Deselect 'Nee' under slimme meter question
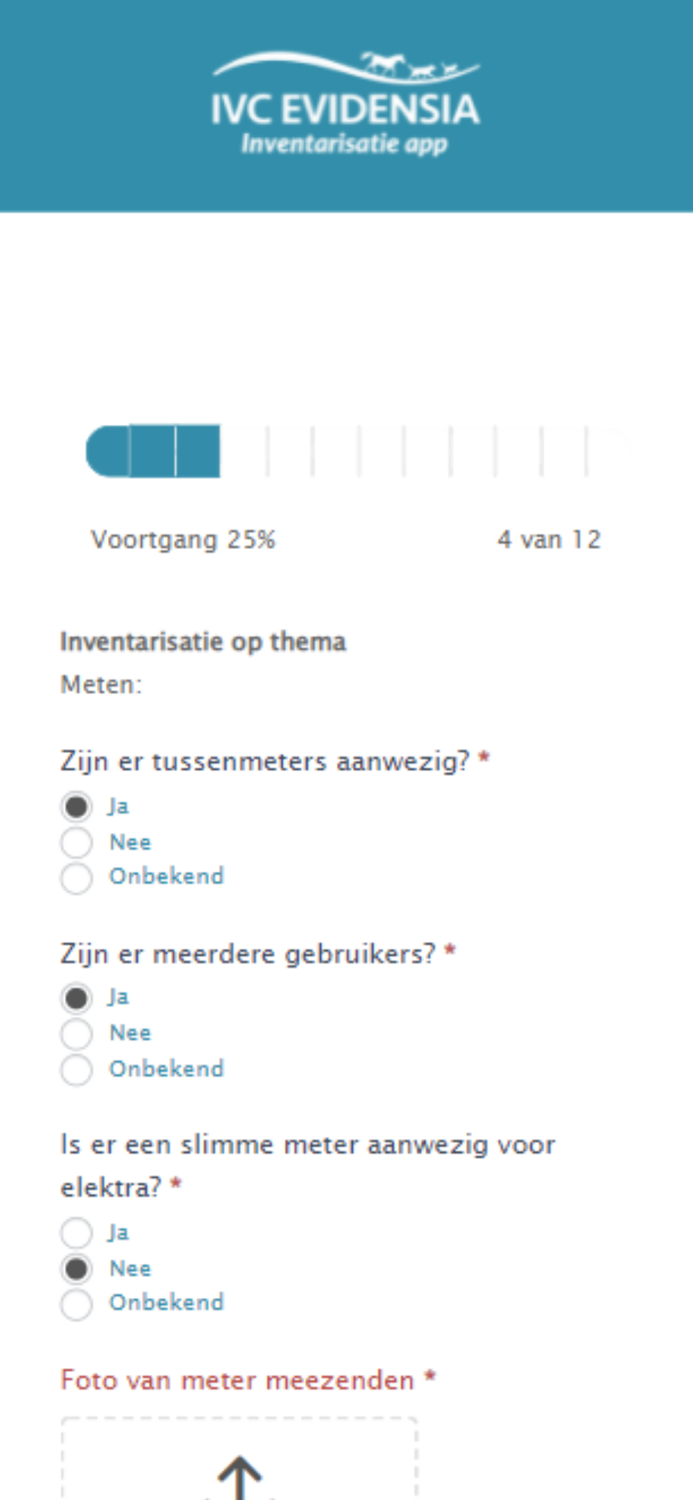The width and height of the screenshot is (693, 1500). (x=76, y=1268)
